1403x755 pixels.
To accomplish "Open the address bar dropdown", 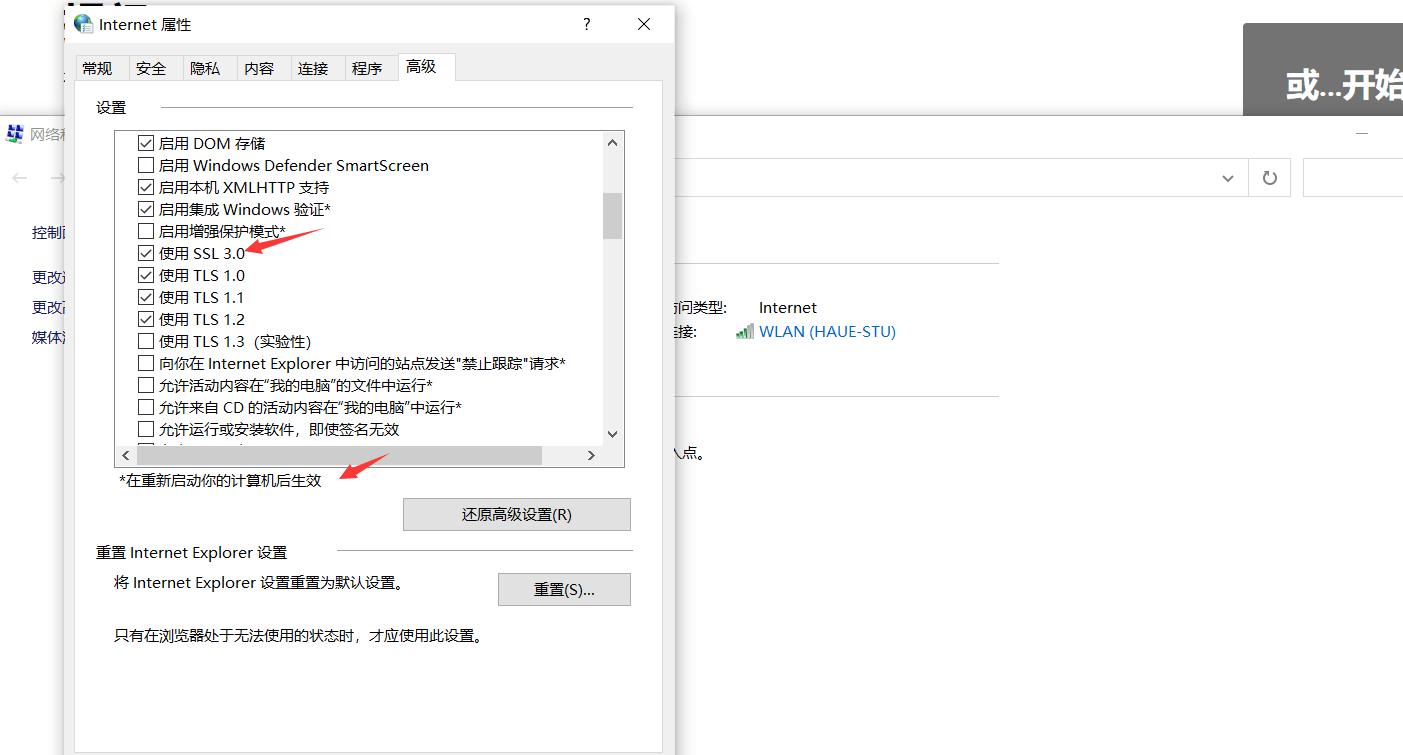I will (1228, 177).
